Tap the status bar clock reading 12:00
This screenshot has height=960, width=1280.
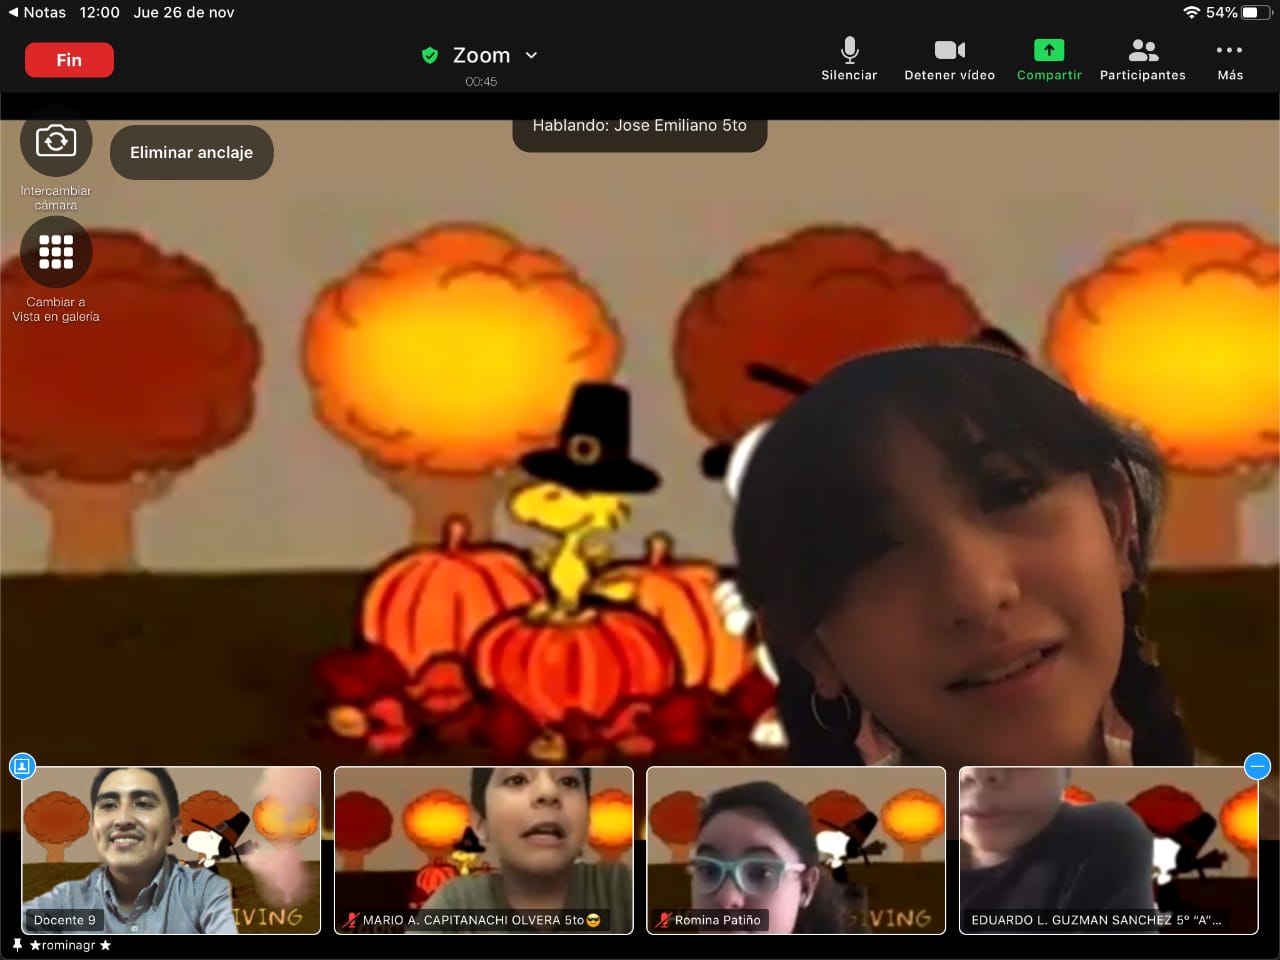pos(99,12)
